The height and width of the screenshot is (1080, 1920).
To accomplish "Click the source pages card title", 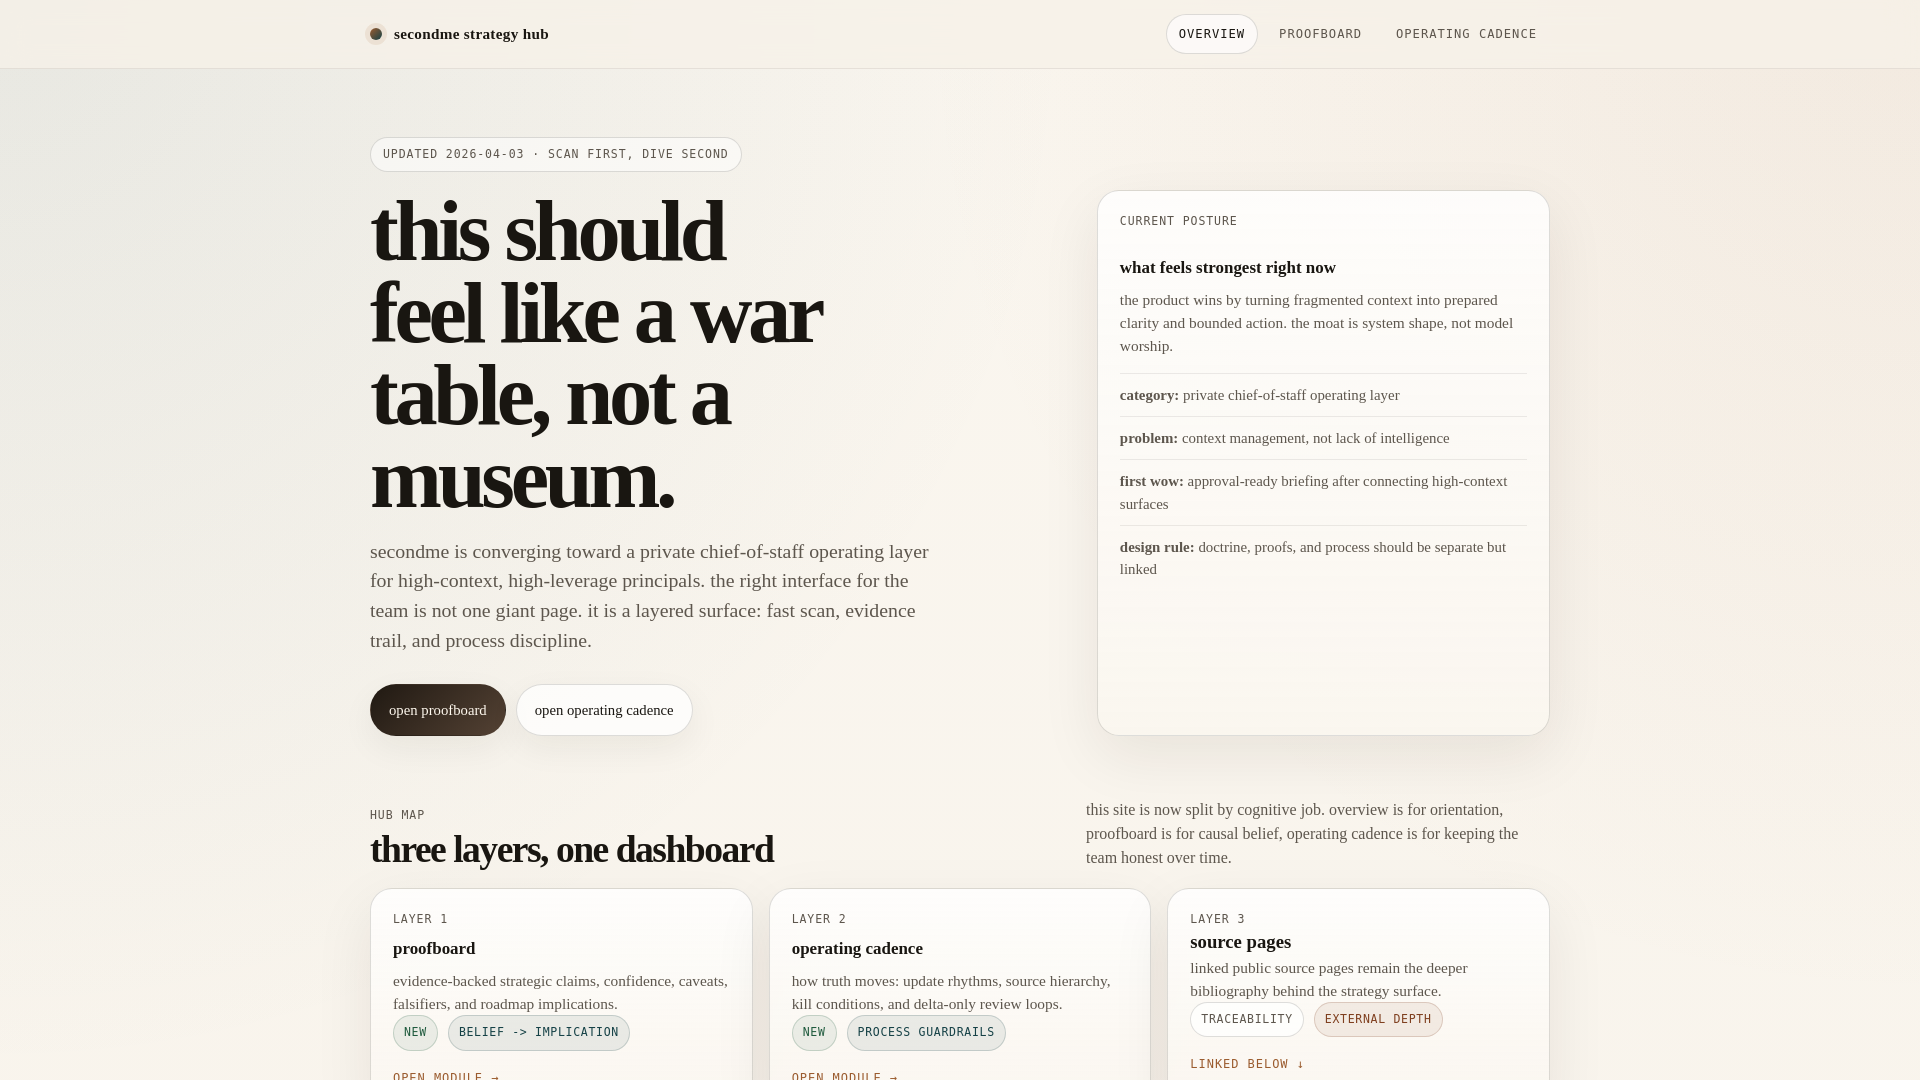I will 1240,942.
